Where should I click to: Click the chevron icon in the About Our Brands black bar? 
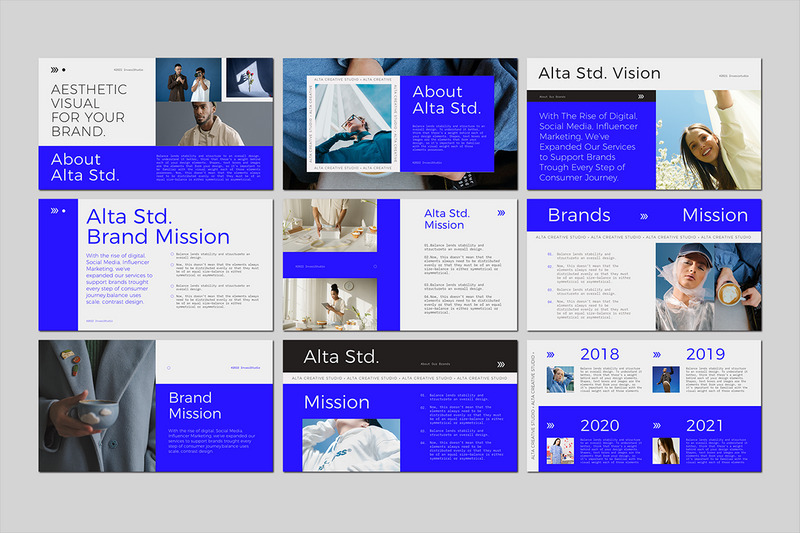(x=641, y=96)
